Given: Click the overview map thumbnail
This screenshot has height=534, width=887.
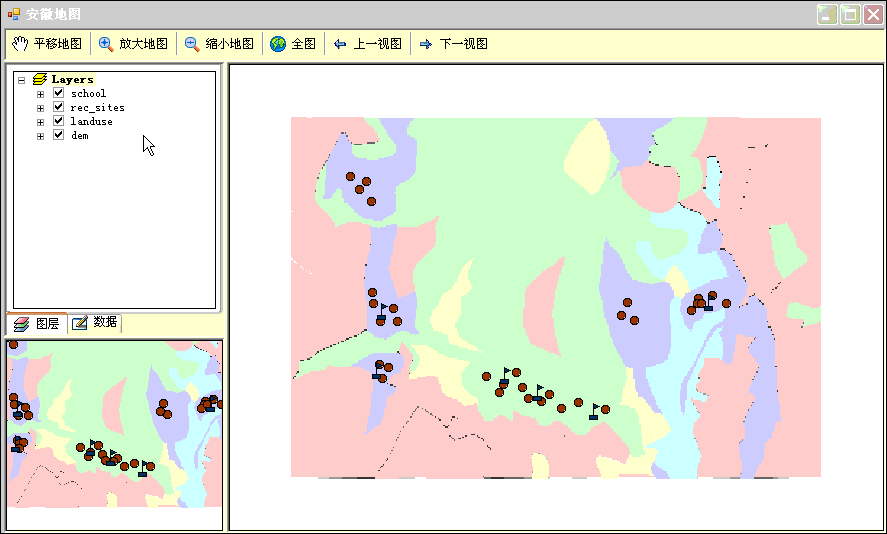Looking at the screenshot, I should [x=115, y=435].
